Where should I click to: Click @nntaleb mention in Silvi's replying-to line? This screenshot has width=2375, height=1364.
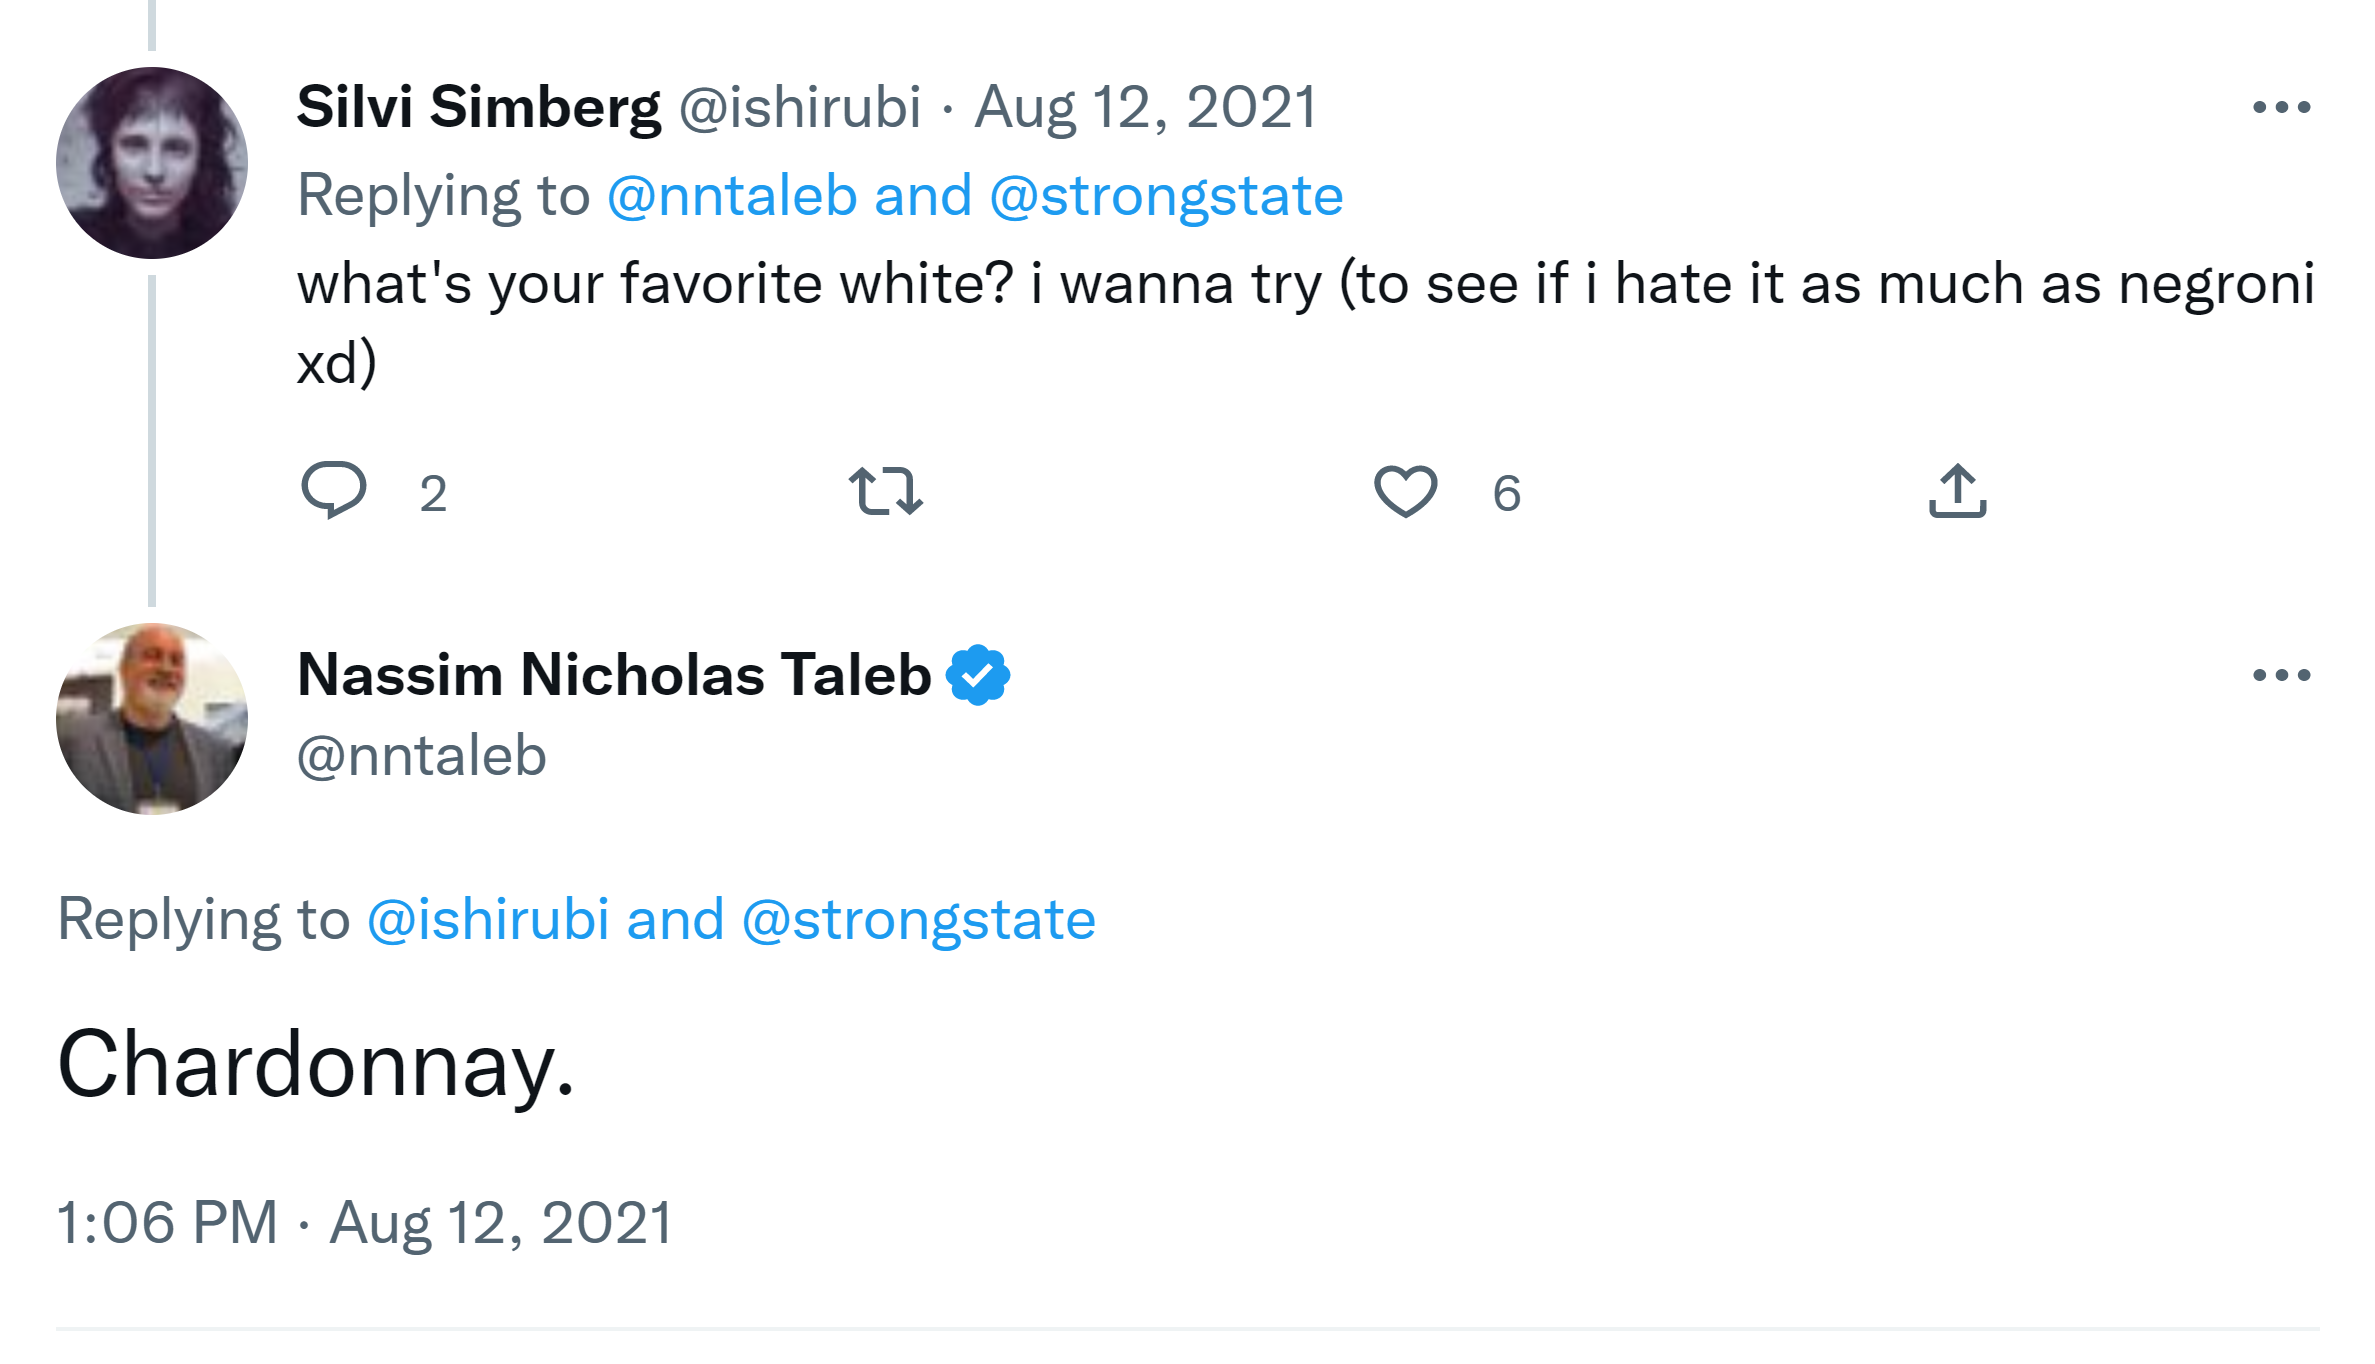pos(732,195)
